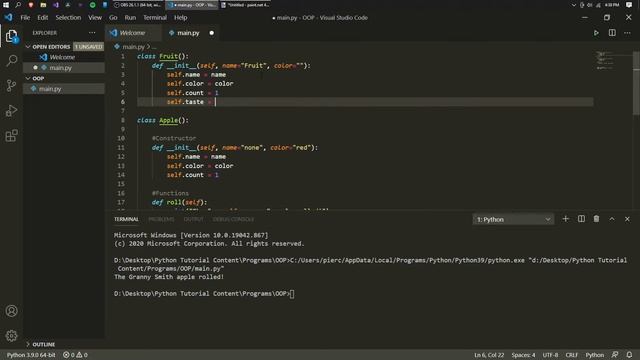Collapse the OOP folder section
The image size is (640, 360).
(x=28, y=78)
